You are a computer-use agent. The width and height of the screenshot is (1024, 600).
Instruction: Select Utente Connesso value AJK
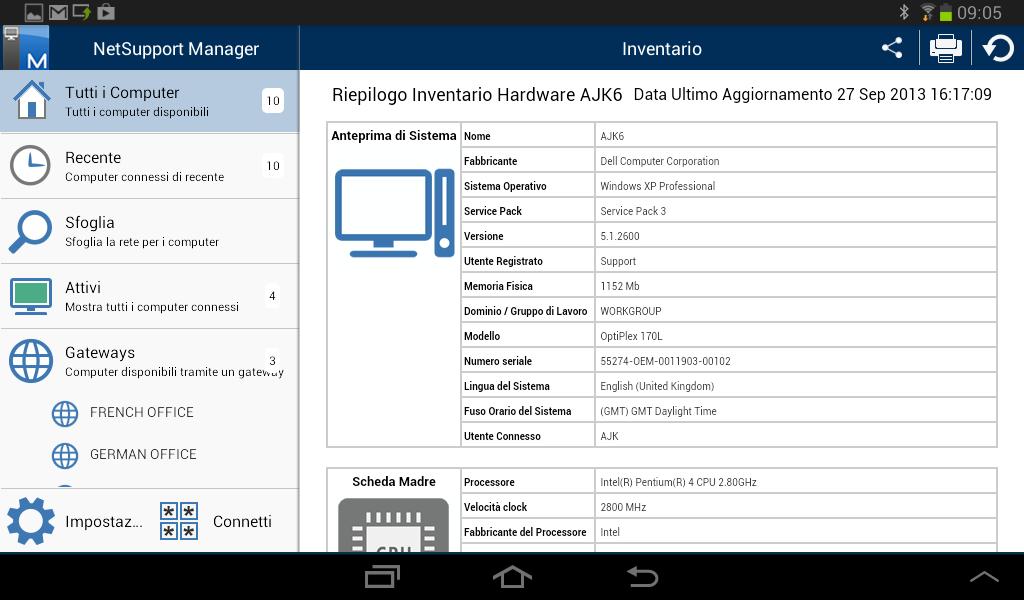609,436
